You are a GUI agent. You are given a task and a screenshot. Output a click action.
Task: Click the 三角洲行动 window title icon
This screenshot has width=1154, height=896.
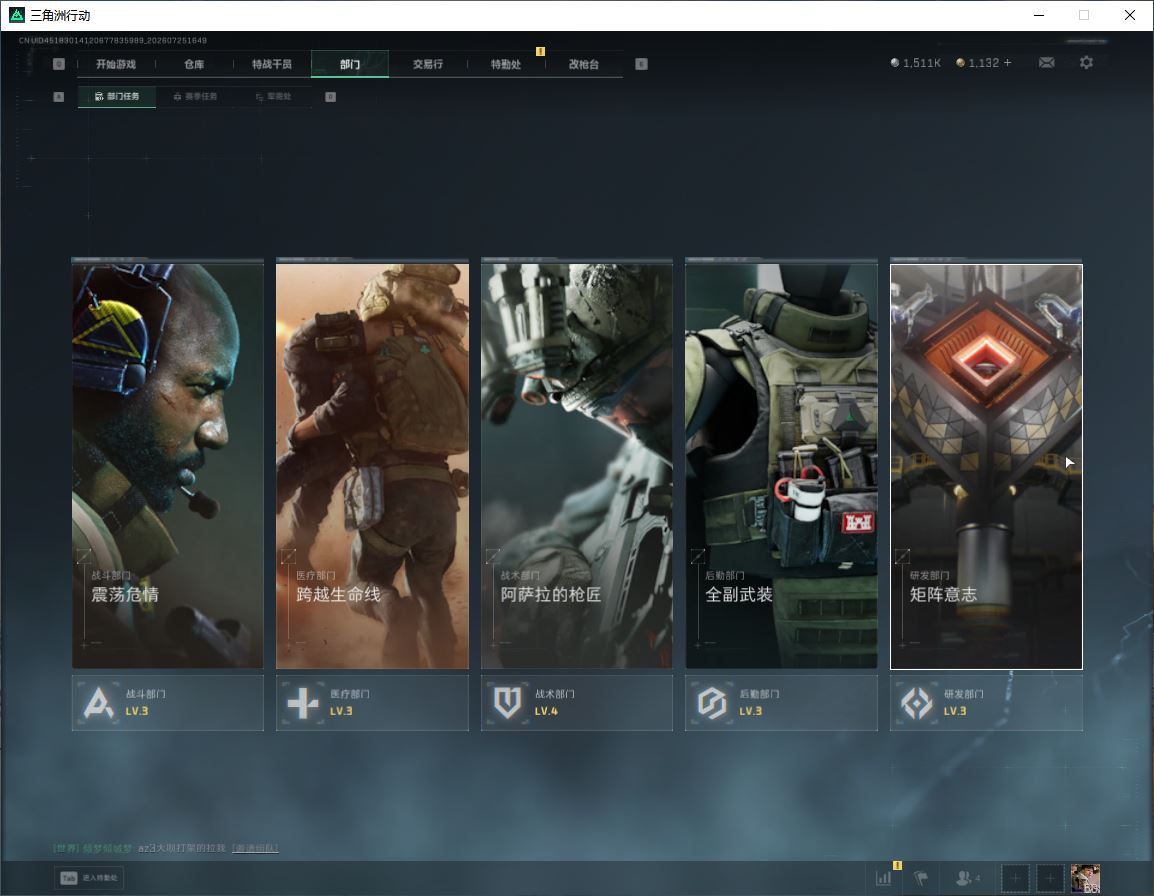16,15
